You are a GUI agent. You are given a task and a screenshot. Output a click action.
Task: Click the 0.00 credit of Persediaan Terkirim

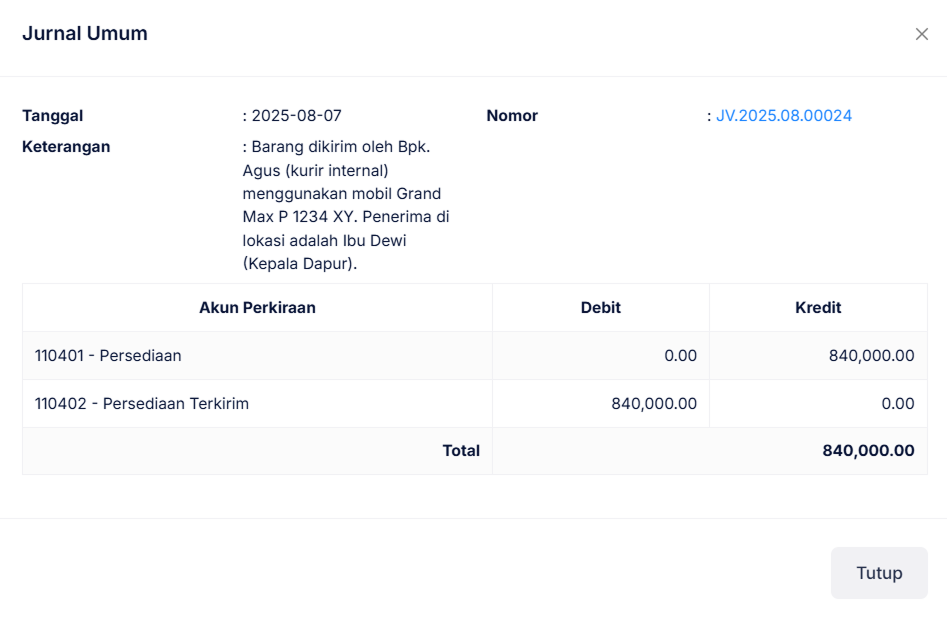[897, 404]
